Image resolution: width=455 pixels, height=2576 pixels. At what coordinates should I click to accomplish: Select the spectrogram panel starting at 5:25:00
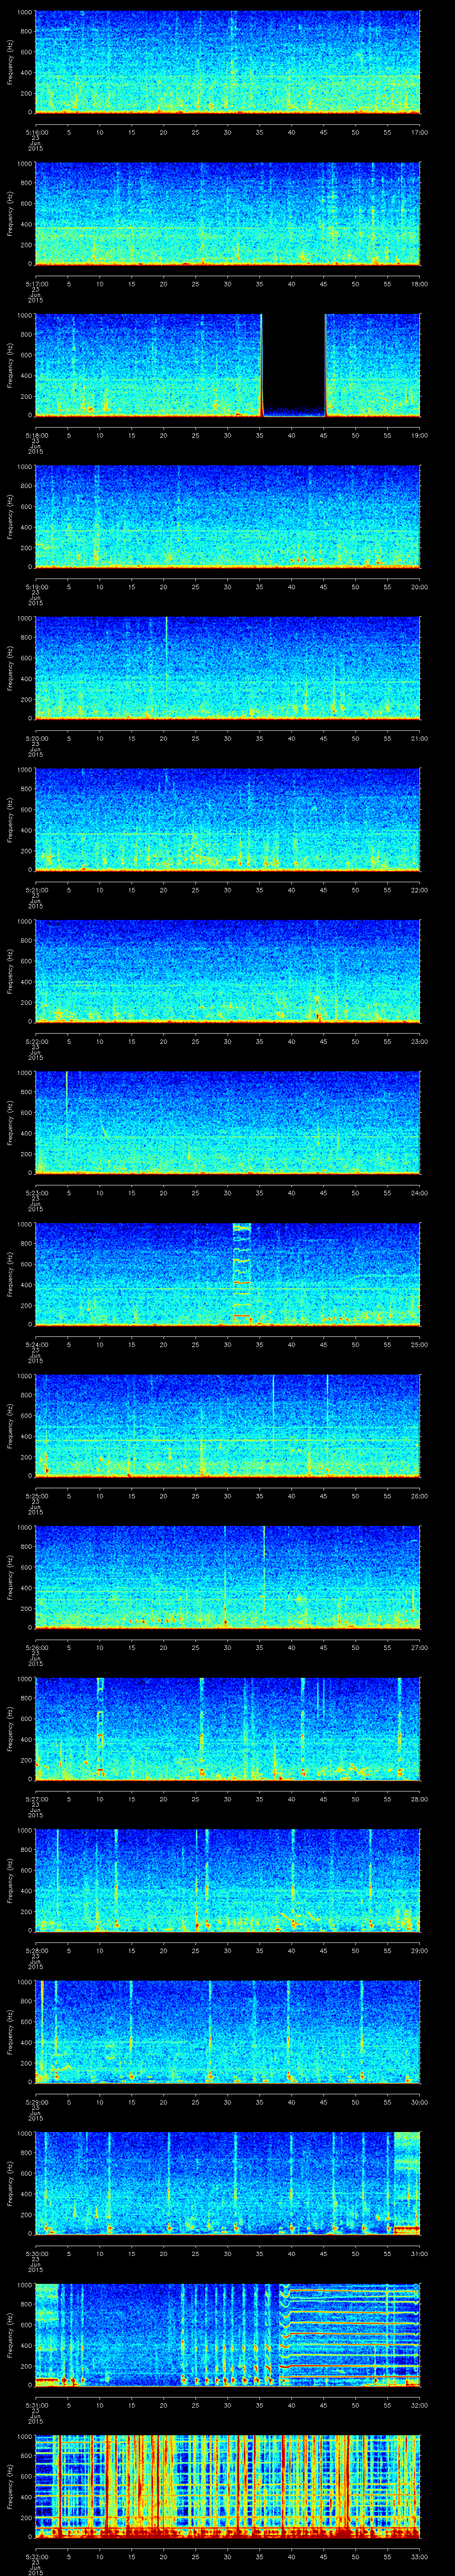[228, 1425]
